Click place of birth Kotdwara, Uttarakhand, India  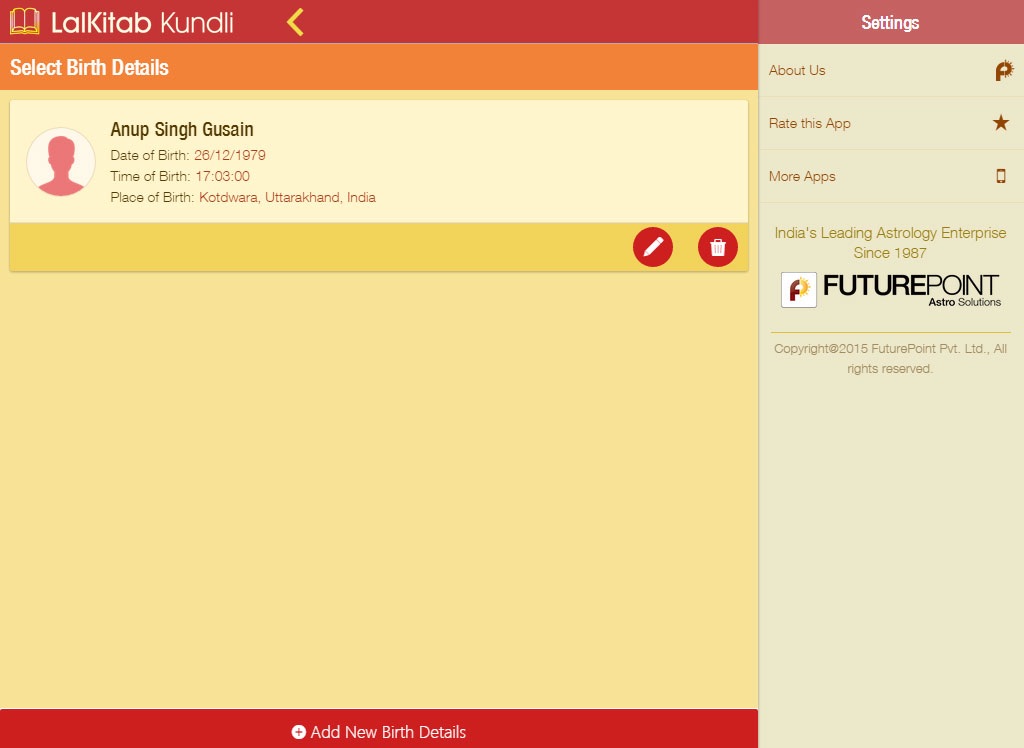click(287, 197)
